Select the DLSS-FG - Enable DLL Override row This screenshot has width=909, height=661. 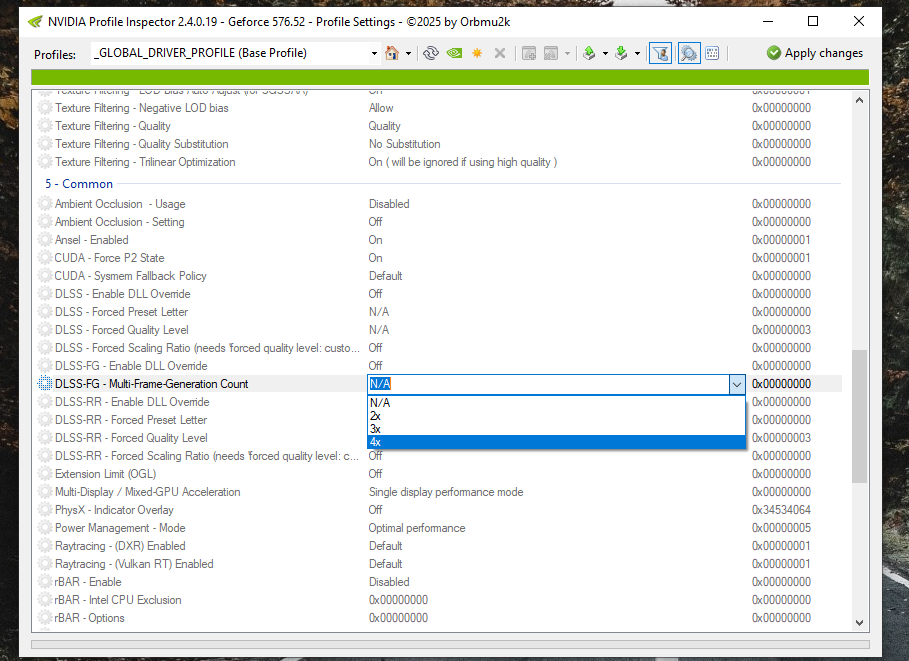[x=437, y=366]
